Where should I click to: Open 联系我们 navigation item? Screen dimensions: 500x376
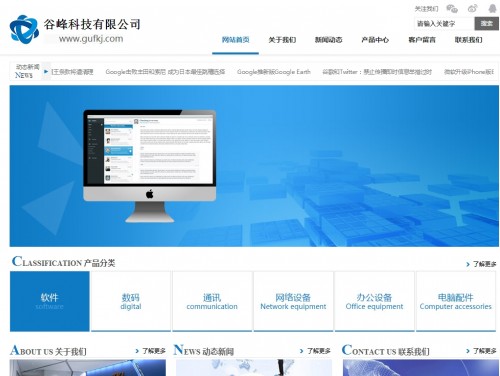click(469, 40)
